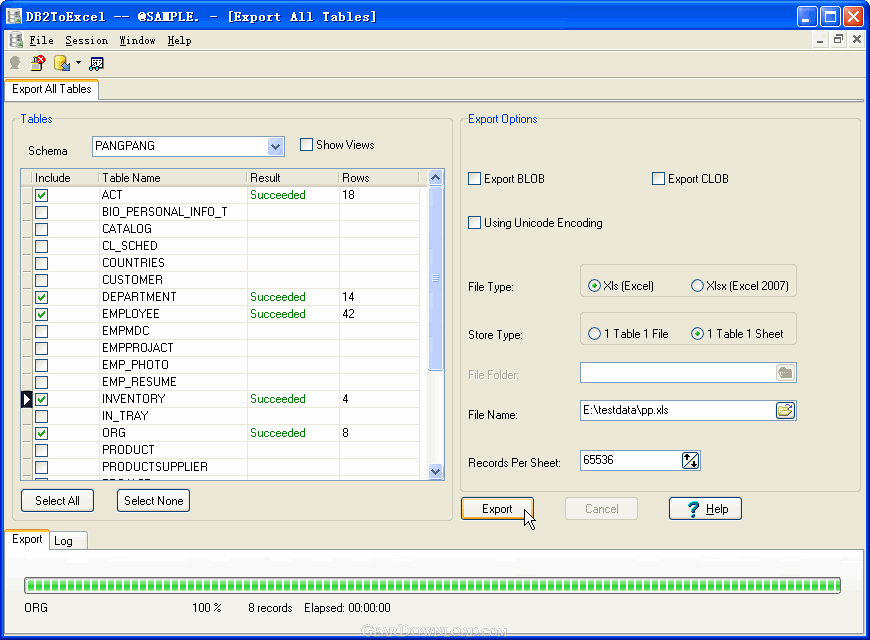Select the Export All Tables tab
The image size is (870, 640).
coord(52,89)
